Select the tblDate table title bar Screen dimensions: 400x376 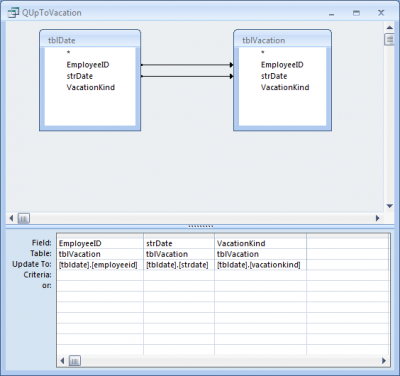coord(90,40)
